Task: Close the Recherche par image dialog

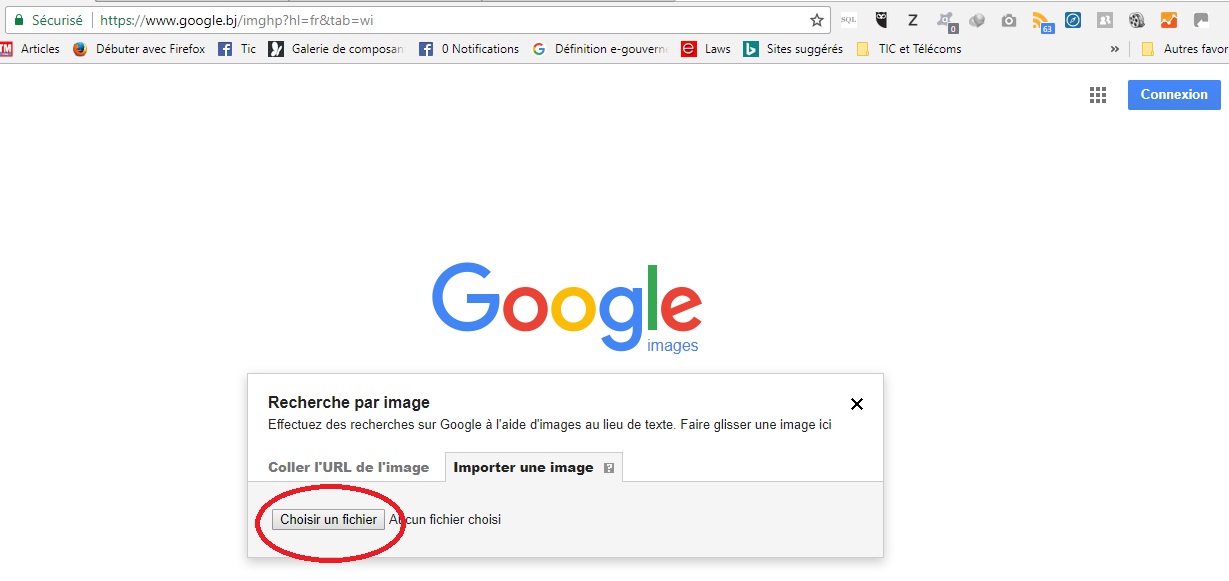Action: (x=856, y=404)
